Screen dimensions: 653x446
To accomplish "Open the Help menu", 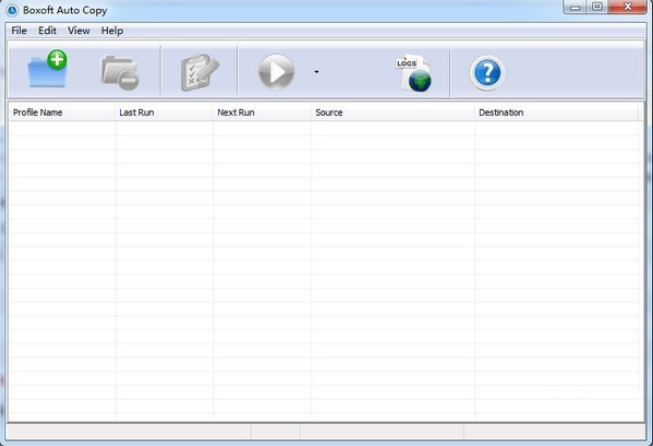I will [112, 31].
